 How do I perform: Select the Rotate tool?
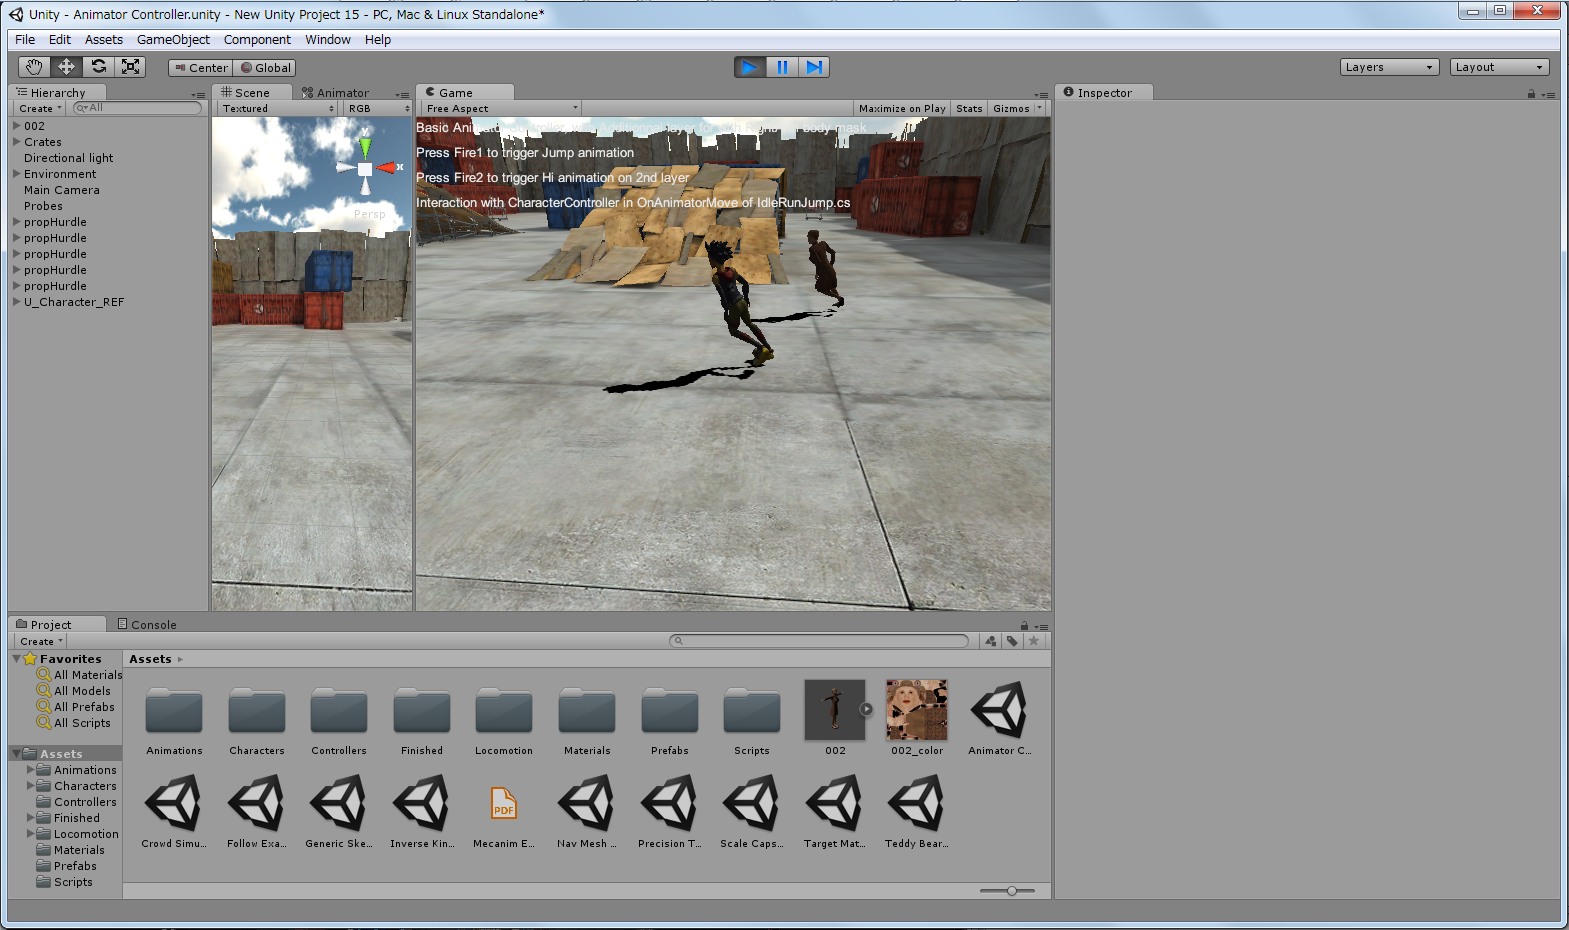98,67
